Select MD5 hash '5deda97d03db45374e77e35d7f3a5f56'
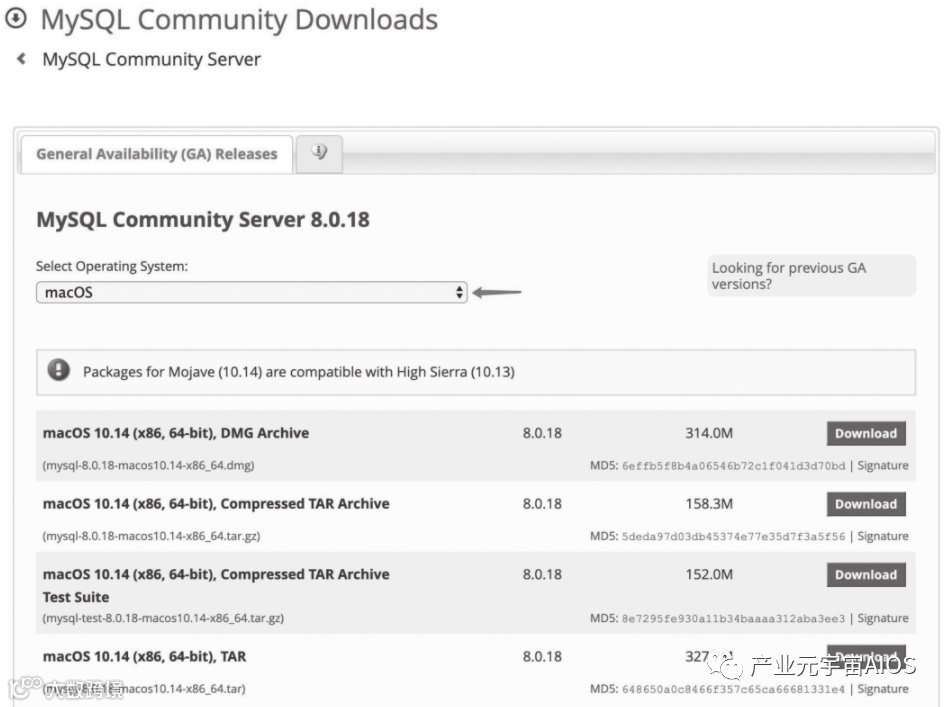 click(x=733, y=537)
